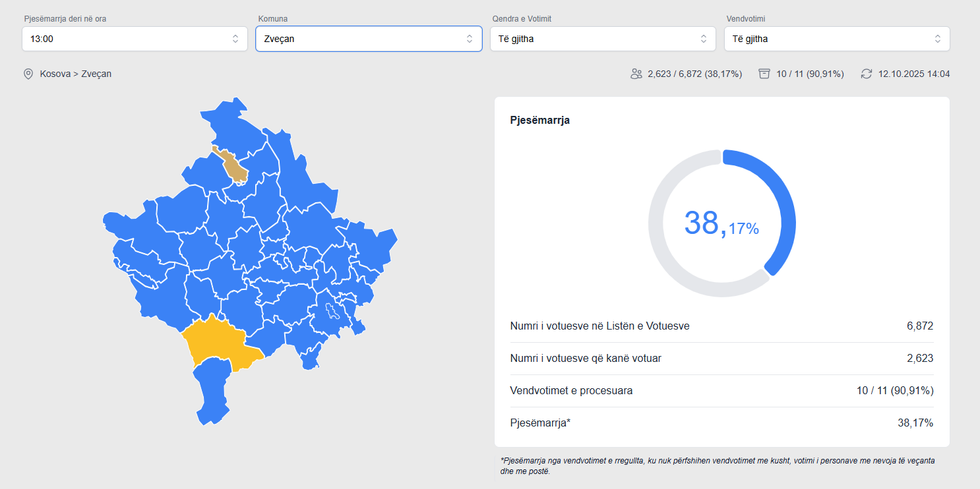980x489 pixels.
Task: Expand the Vendvotimi dropdown
Action: tap(837, 39)
